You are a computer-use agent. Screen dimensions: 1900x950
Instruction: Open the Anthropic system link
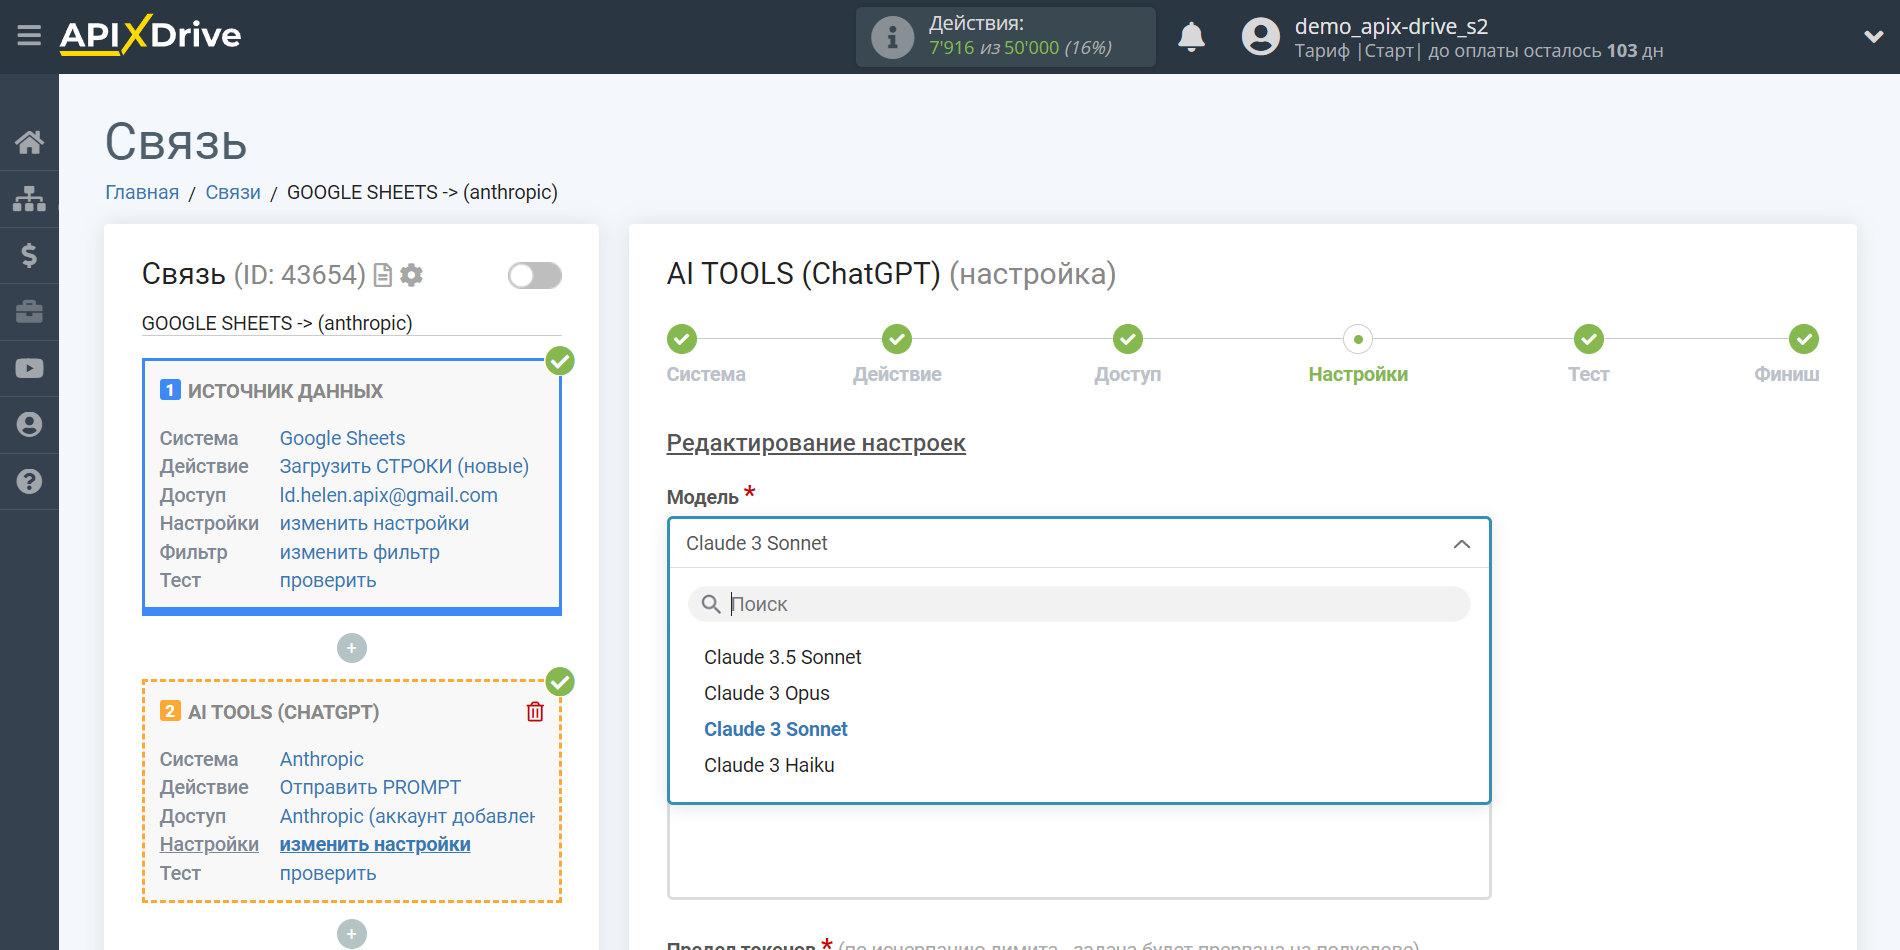point(321,759)
